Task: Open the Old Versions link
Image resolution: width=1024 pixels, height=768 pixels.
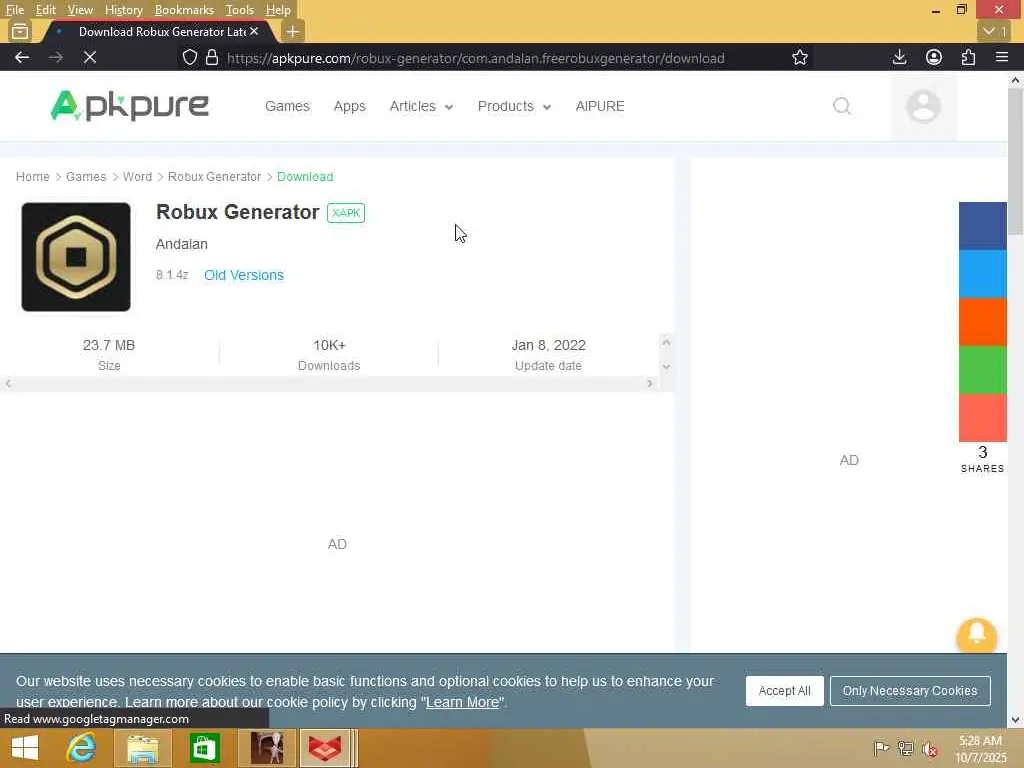Action: point(244,275)
